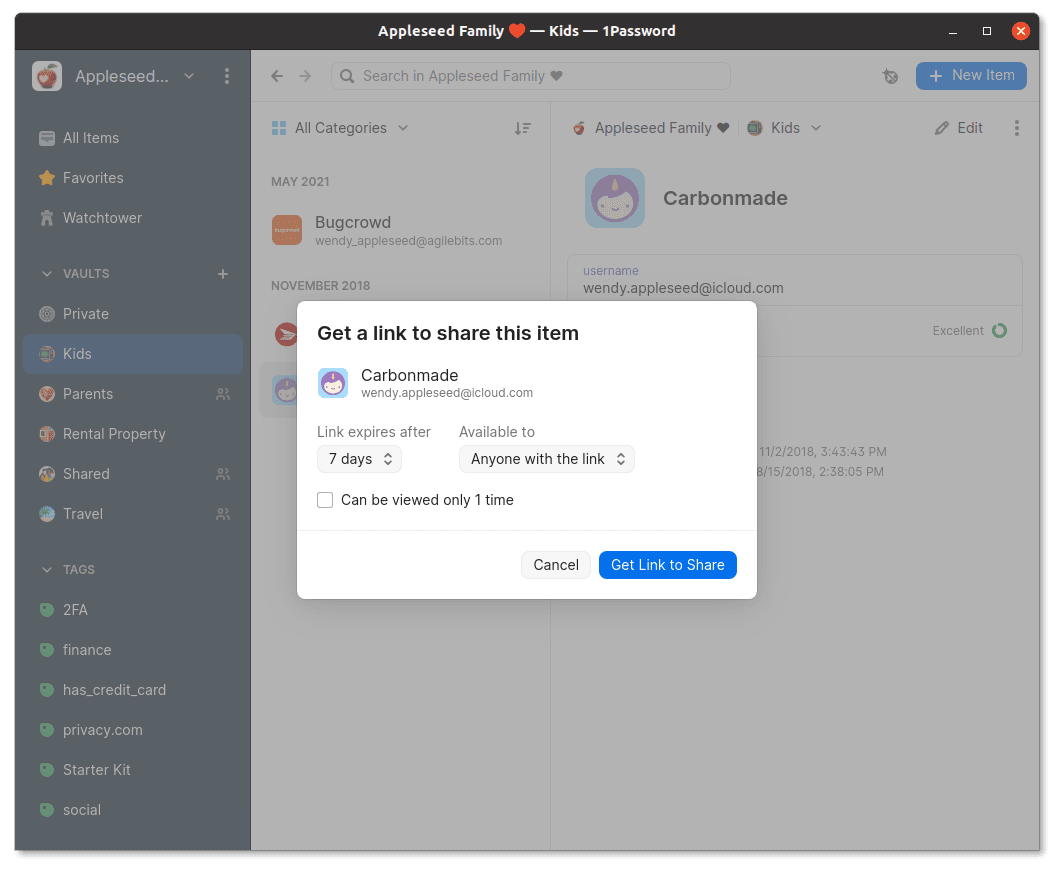Create a New Item
Image resolution: width=1058 pixels, height=869 pixels.
971,76
